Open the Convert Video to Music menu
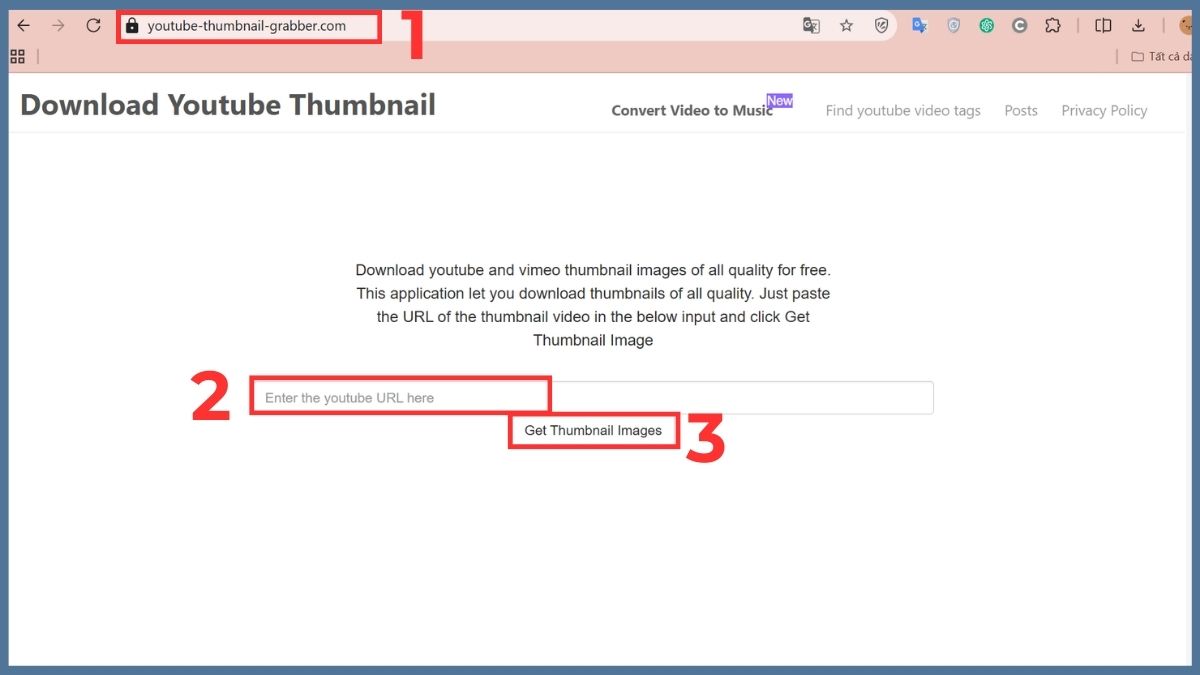The height and width of the screenshot is (675, 1200). click(691, 110)
